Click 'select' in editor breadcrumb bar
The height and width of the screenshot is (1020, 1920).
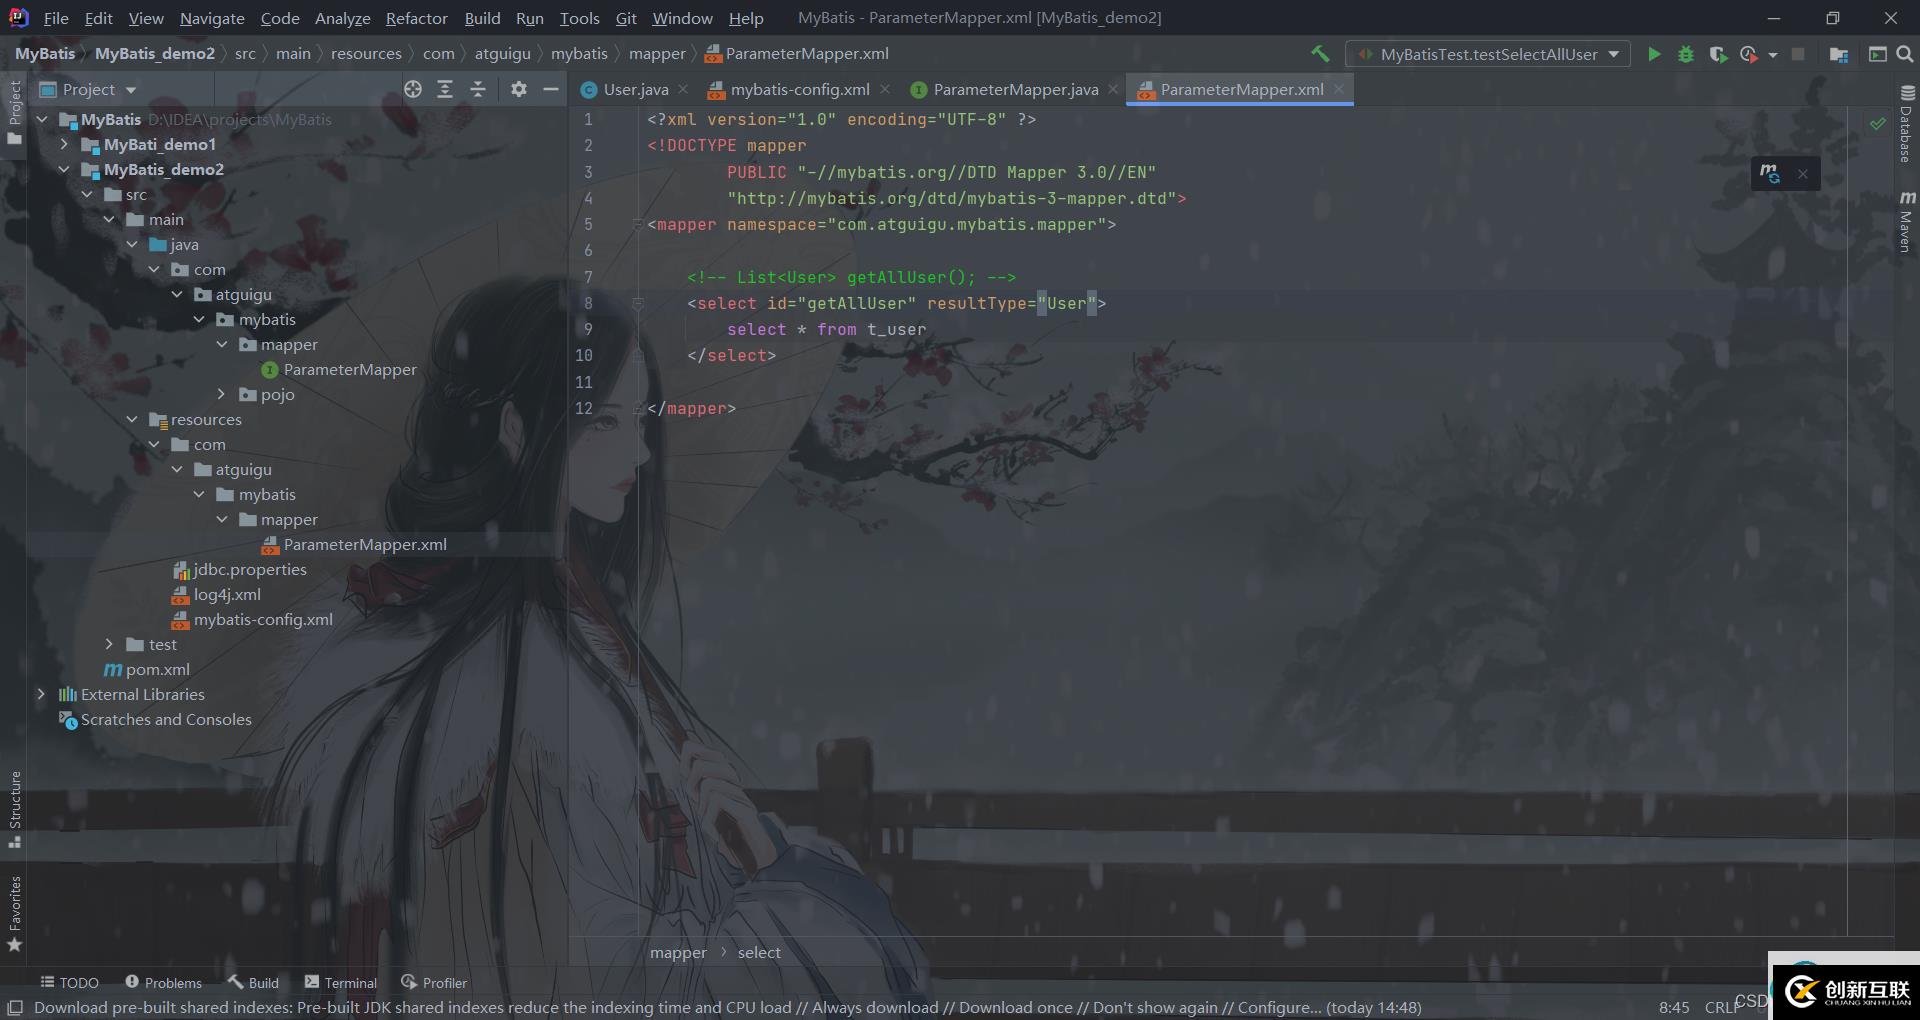point(759,952)
